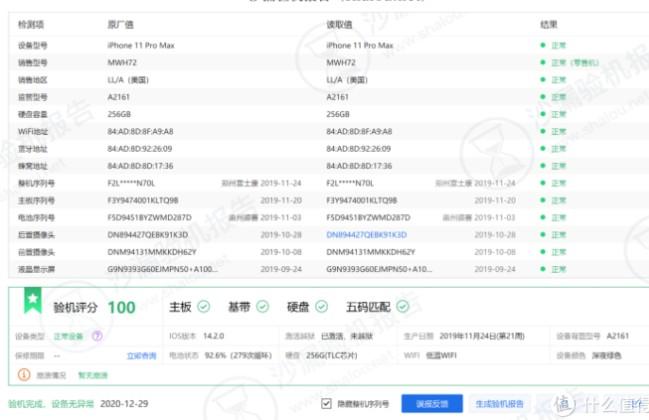
Task: Select DNM94131MMKKDH62Y in the 原厂值 column
Action: (x=152, y=252)
